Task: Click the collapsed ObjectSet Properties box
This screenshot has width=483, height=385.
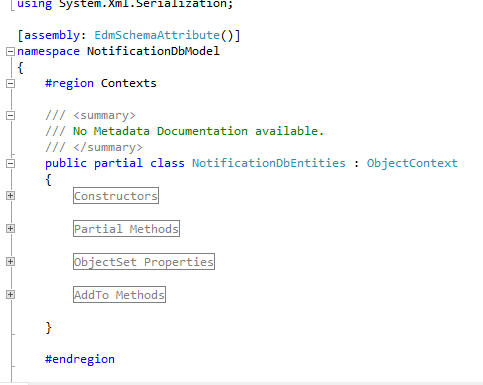Action: click(x=144, y=262)
